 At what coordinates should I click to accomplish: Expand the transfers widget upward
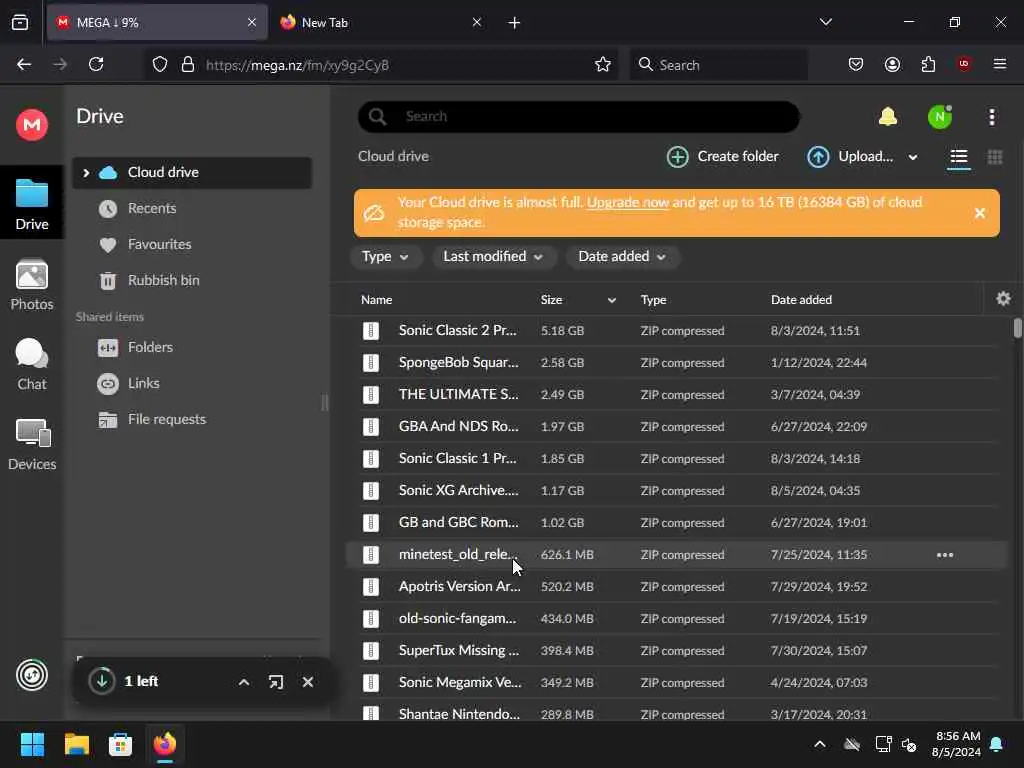point(244,682)
